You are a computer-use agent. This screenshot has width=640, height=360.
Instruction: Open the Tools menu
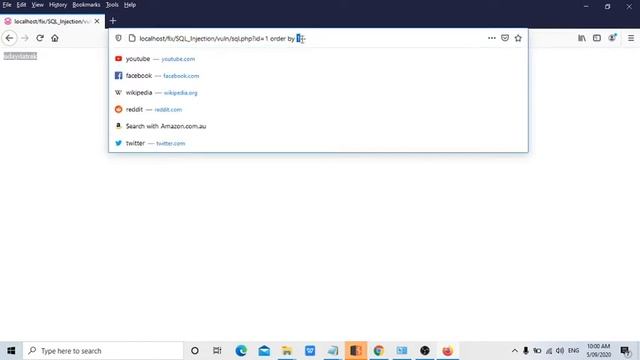(112, 5)
